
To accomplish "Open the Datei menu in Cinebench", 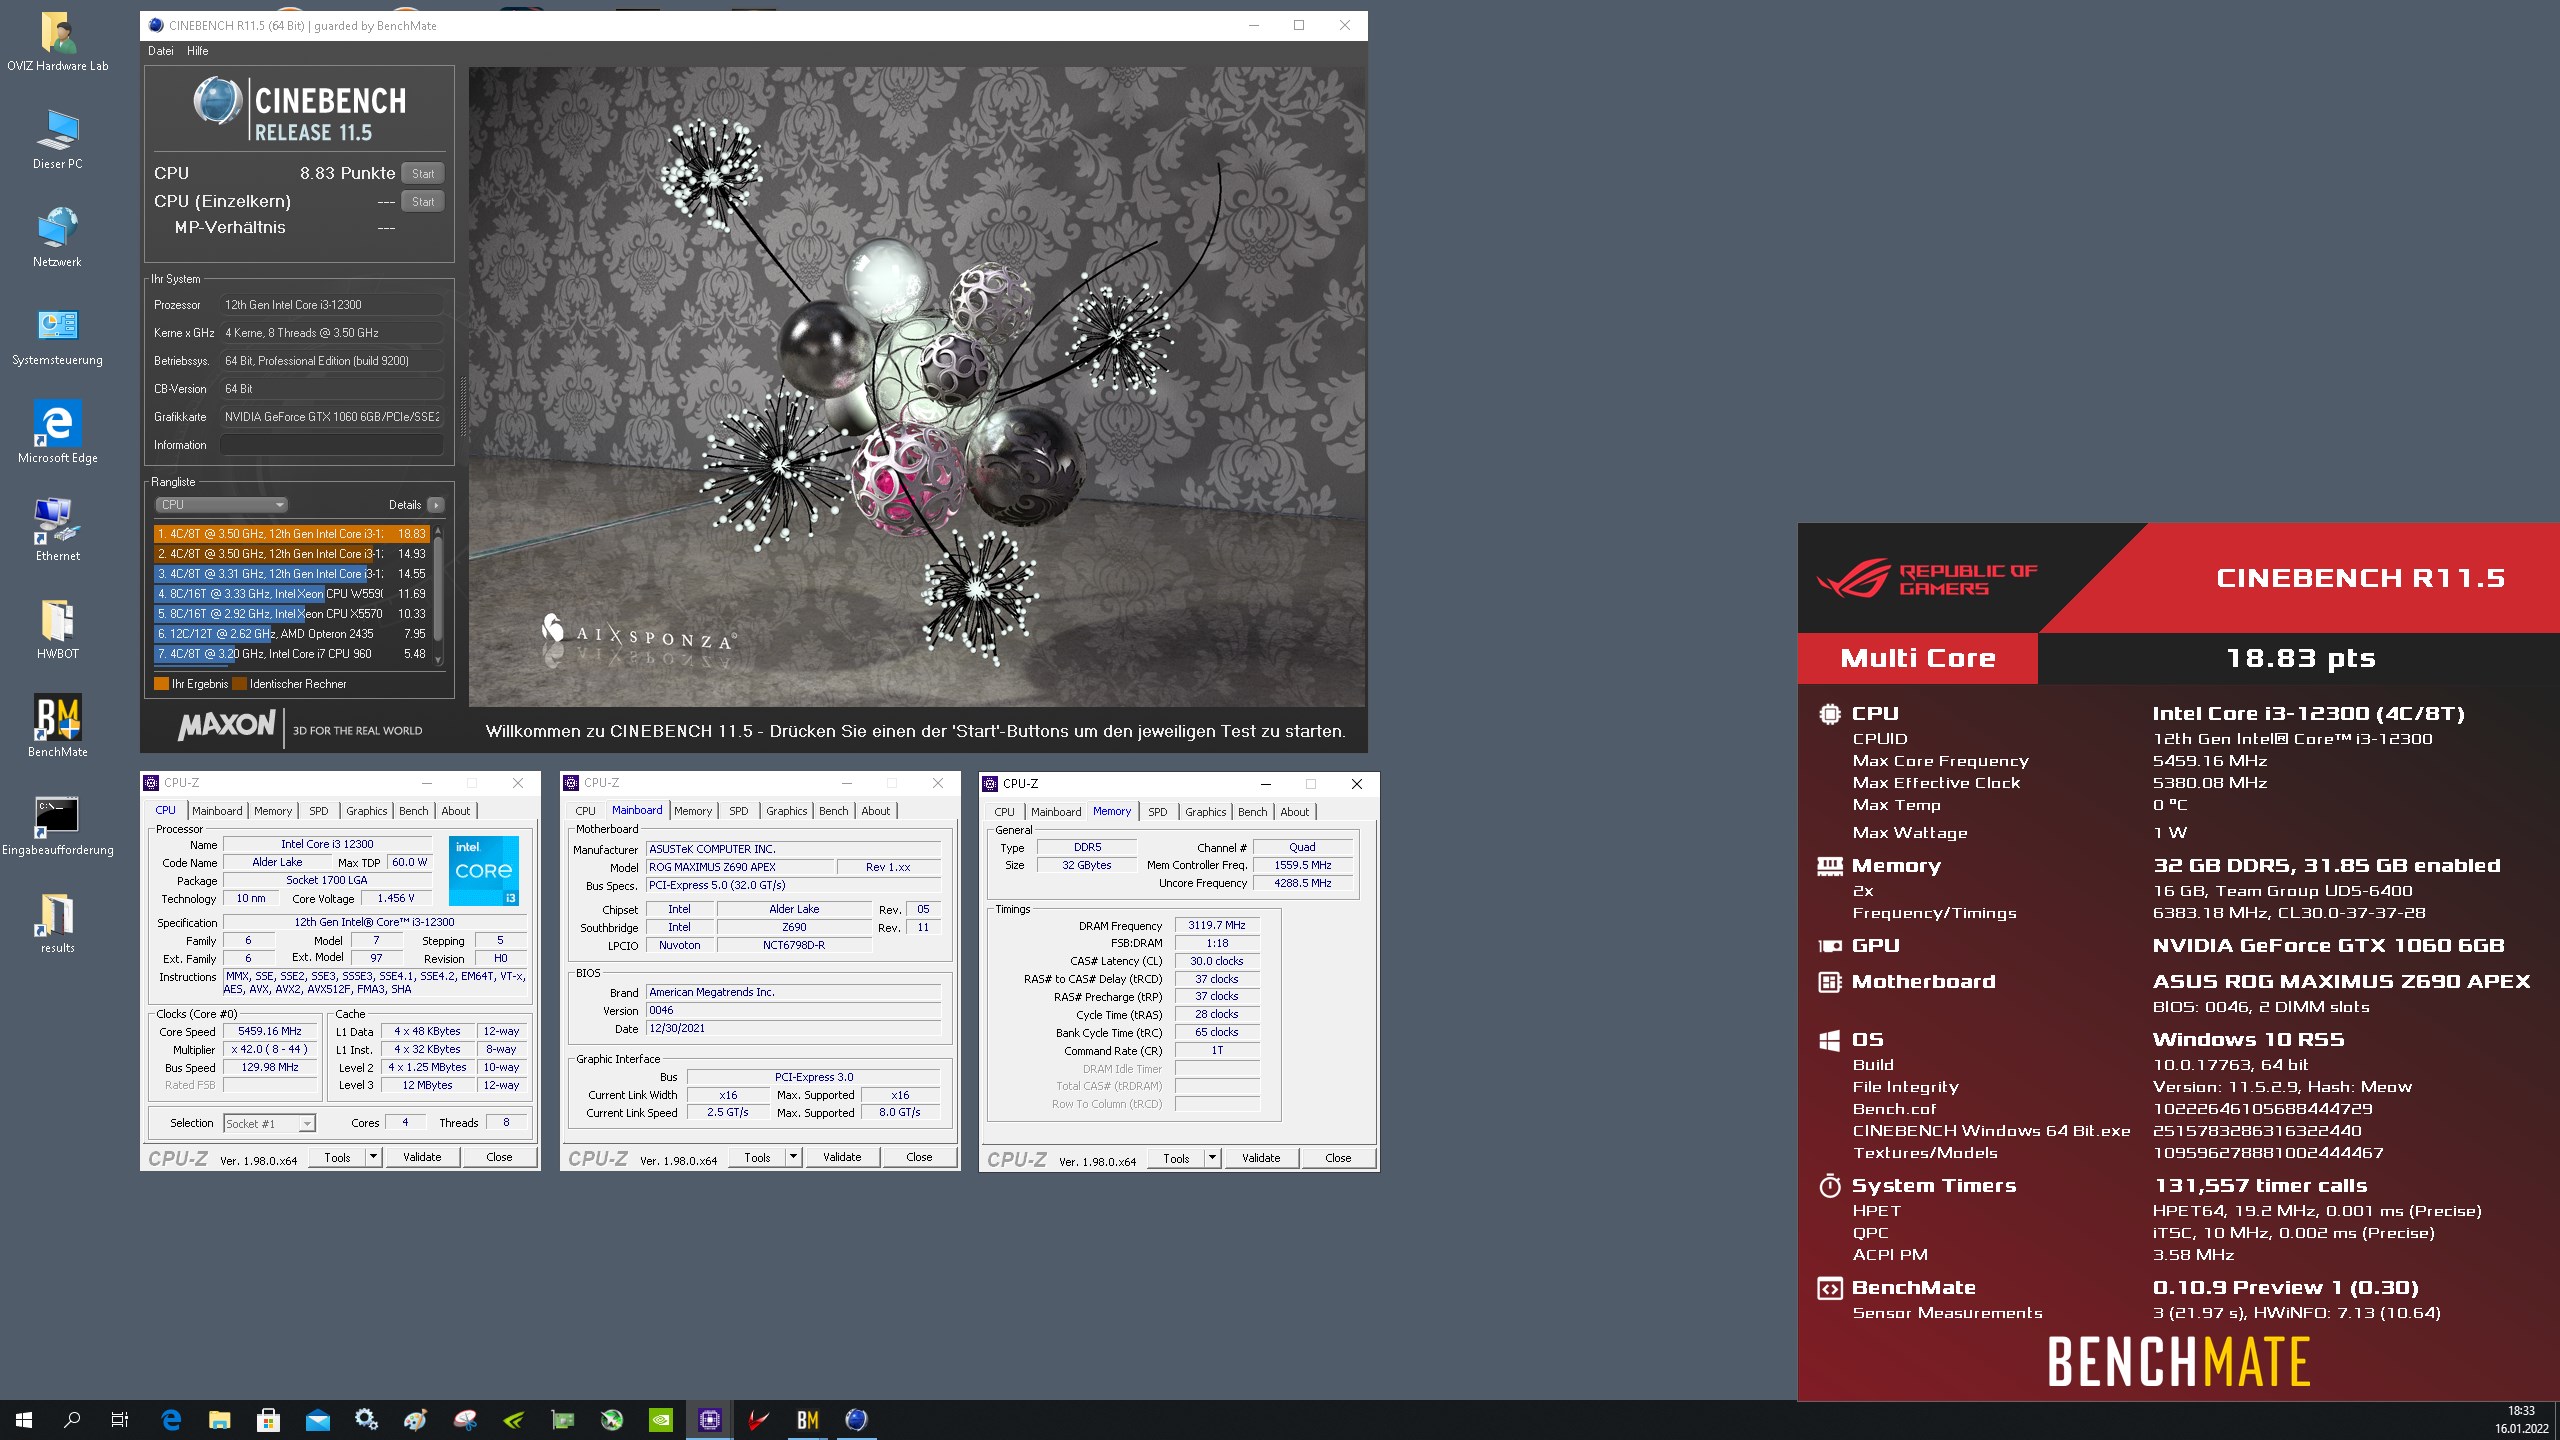I will (161, 51).
